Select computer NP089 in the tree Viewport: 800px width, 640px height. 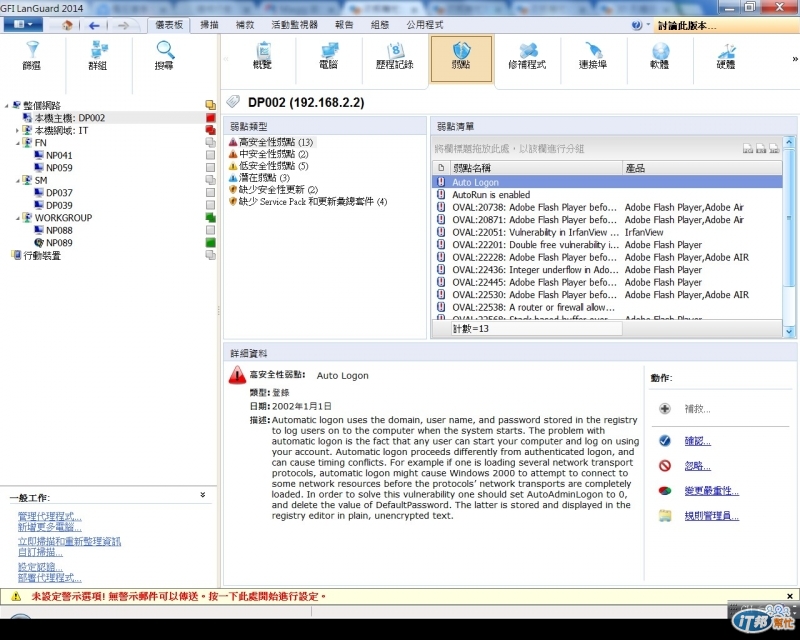[59, 243]
